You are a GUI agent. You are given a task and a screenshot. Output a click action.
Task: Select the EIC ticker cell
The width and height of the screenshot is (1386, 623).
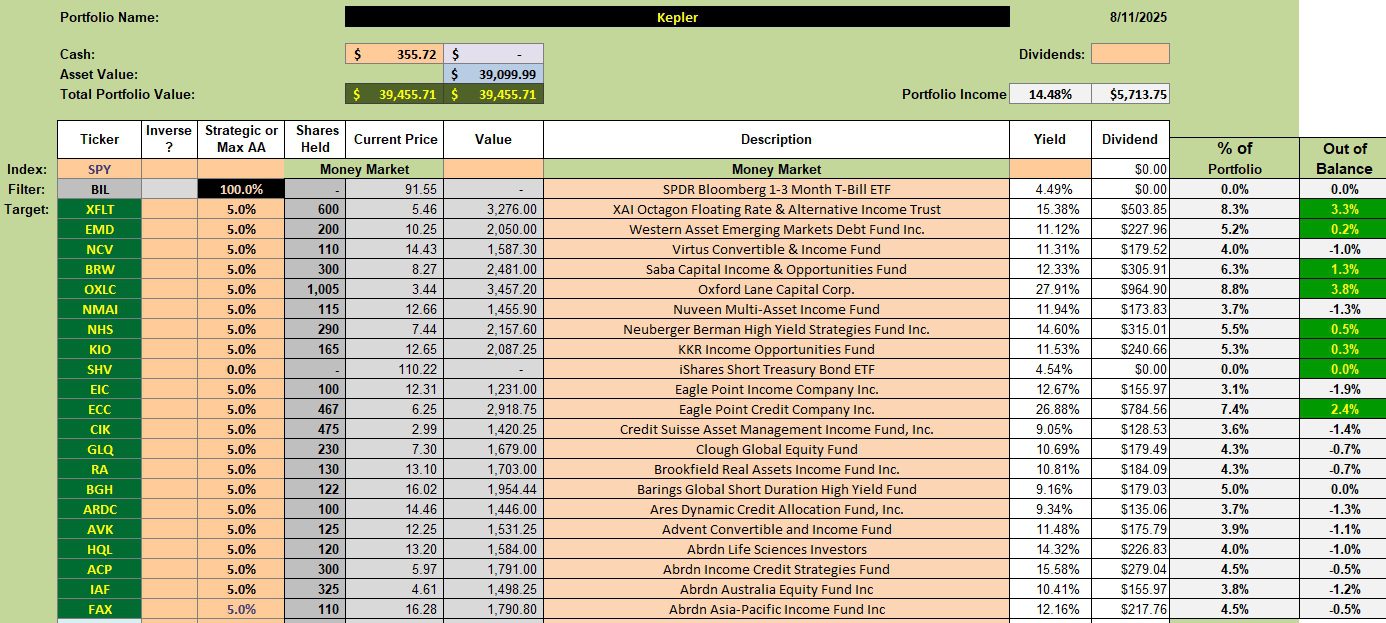coord(99,389)
